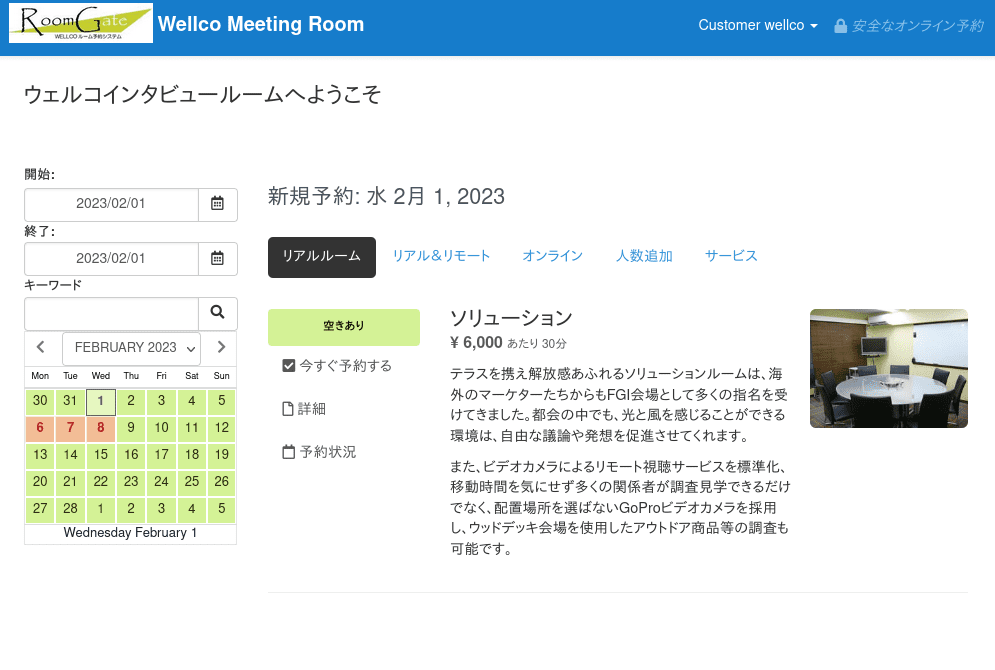The height and width of the screenshot is (670, 995).
Task: Select the 人数追加 tab
Action: coord(643,256)
